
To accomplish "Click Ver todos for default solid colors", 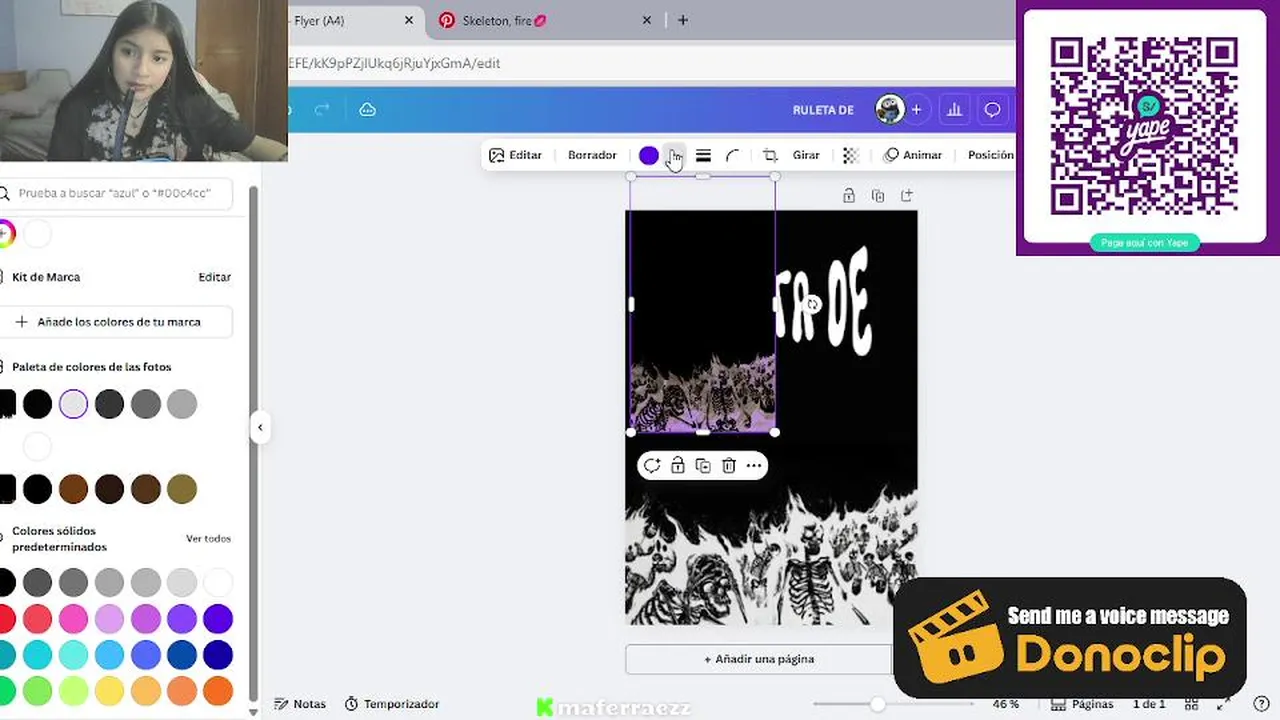I will pyautogui.click(x=208, y=538).
